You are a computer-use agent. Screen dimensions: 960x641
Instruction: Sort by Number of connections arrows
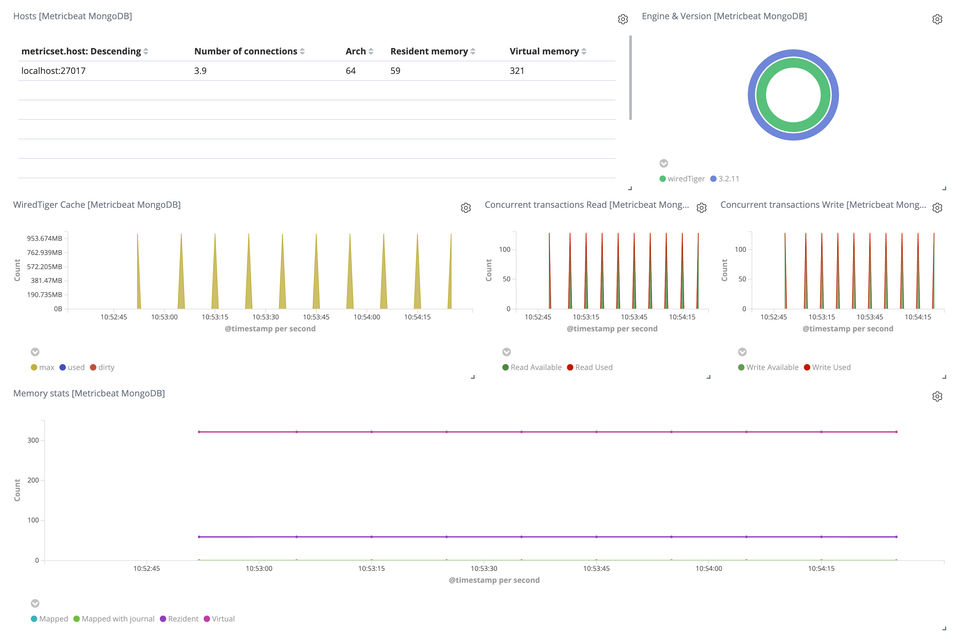302,51
